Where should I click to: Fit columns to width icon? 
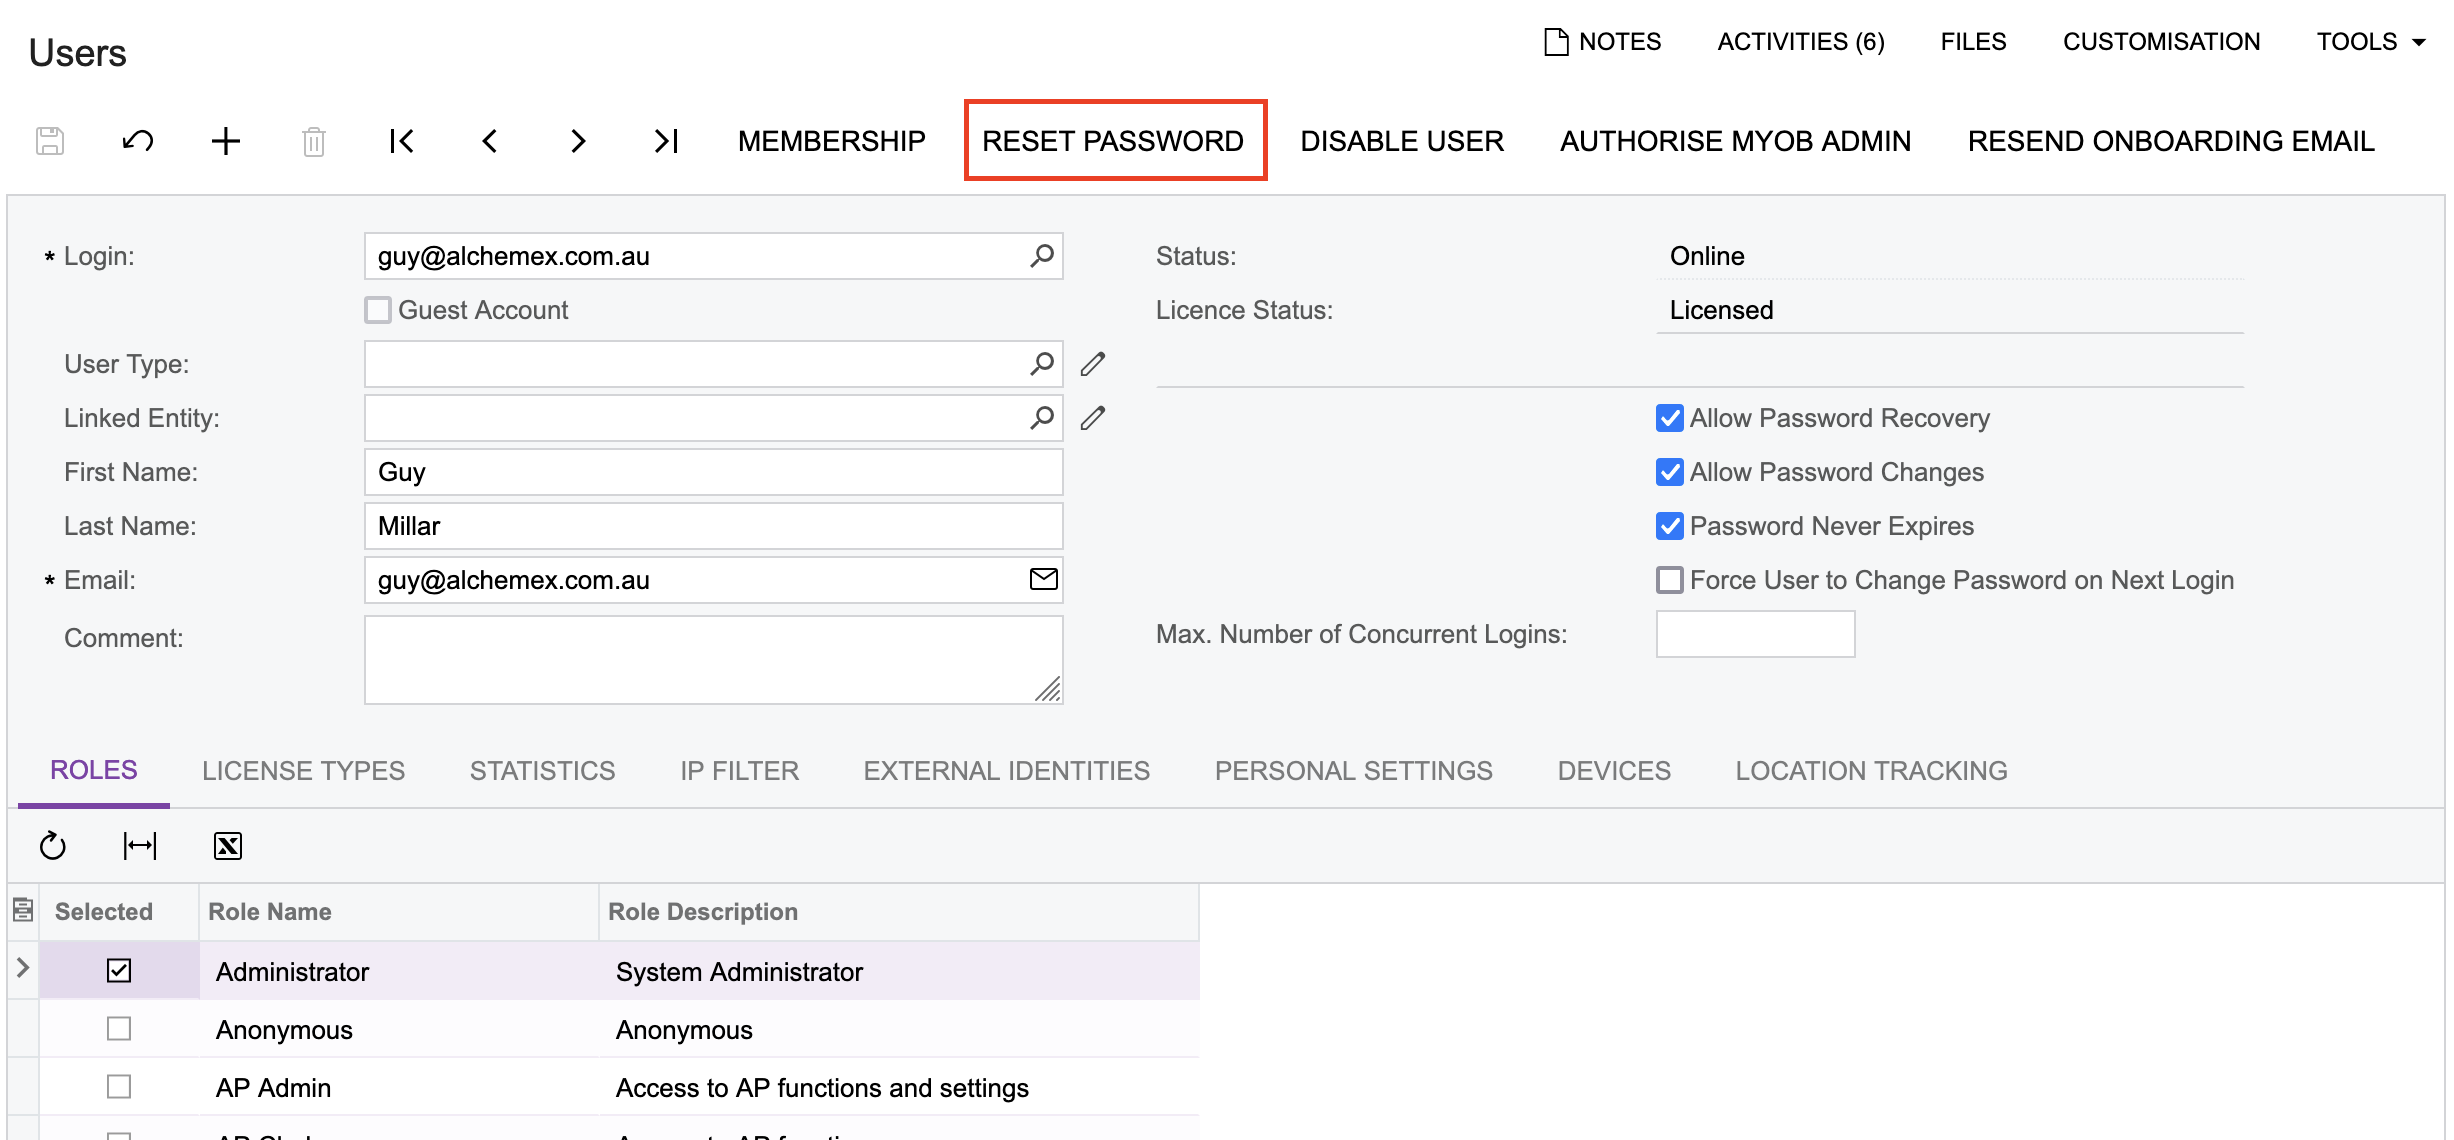140,846
